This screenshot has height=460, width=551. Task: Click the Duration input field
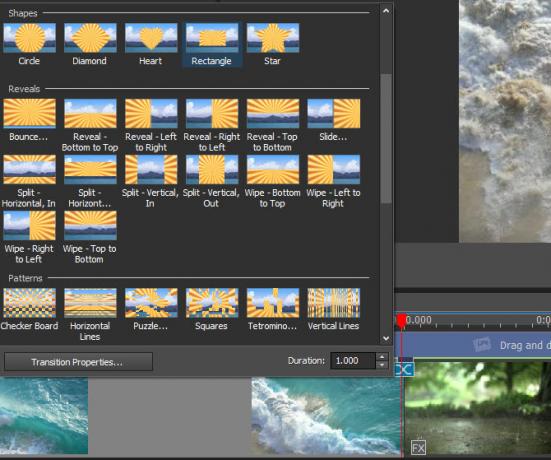coord(353,361)
